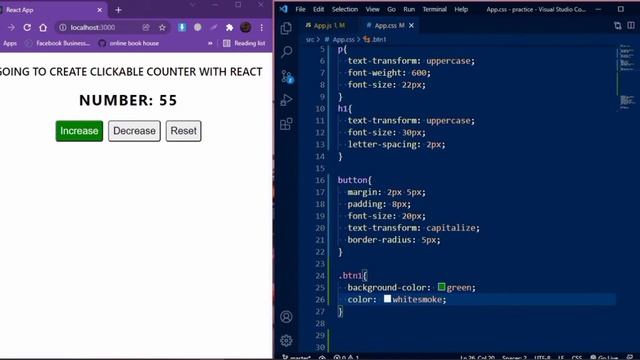
Task: Show more bookmarks chevron in Chrome
Action: pyautogui.click(x=210, y=43)
